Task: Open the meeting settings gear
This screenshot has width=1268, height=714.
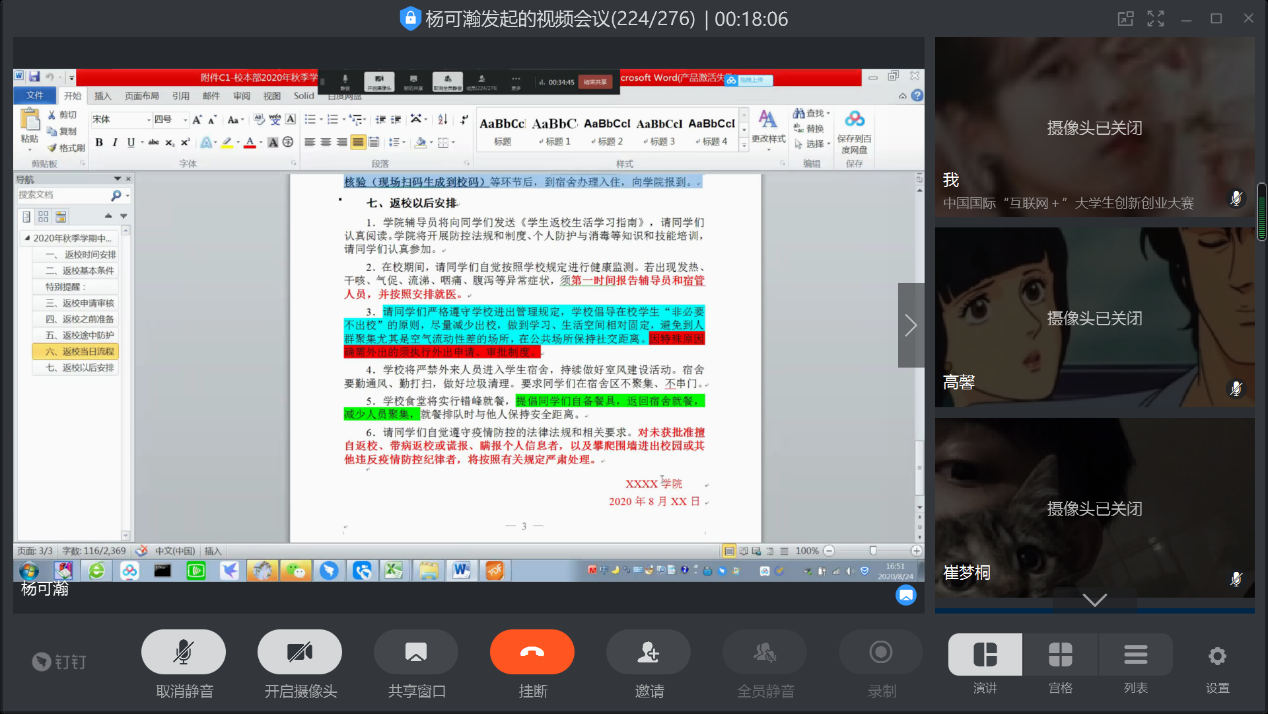Action: click(x=1217, y=656)
